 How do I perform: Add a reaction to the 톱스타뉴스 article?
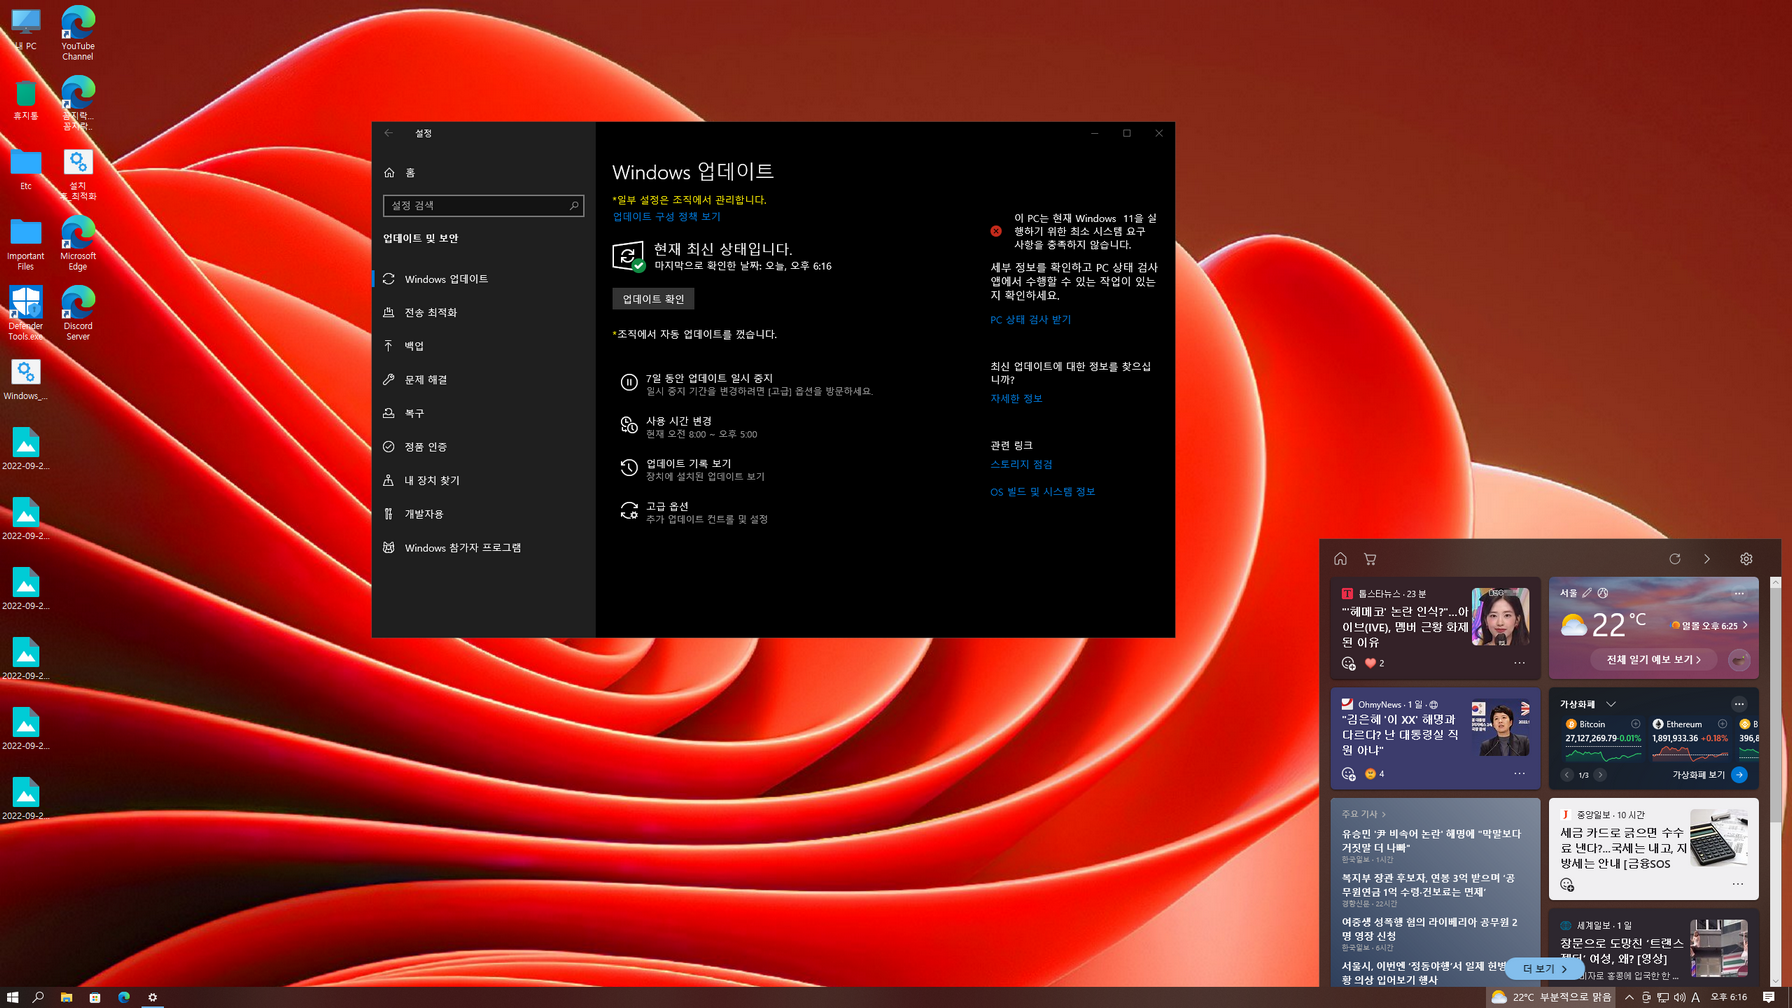tap(1349, 663)
